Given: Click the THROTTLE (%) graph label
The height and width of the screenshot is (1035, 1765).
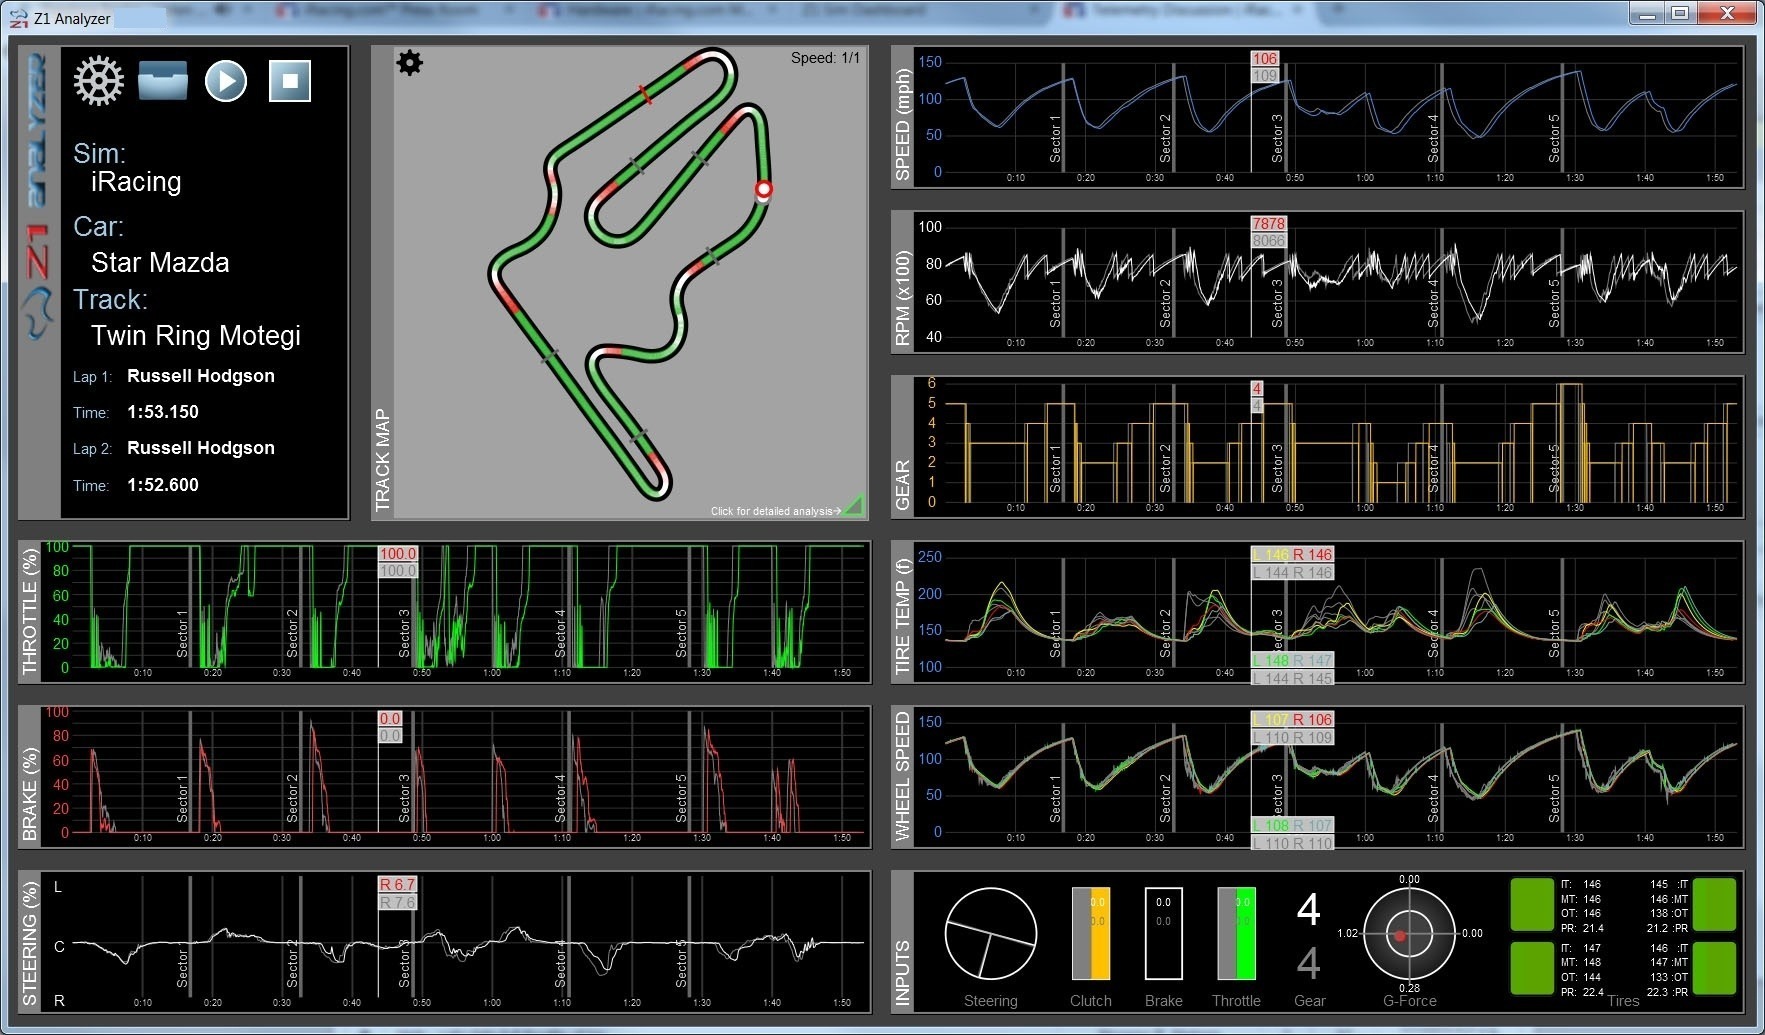Looking at the screenshot, I should (x=30, y=612).
